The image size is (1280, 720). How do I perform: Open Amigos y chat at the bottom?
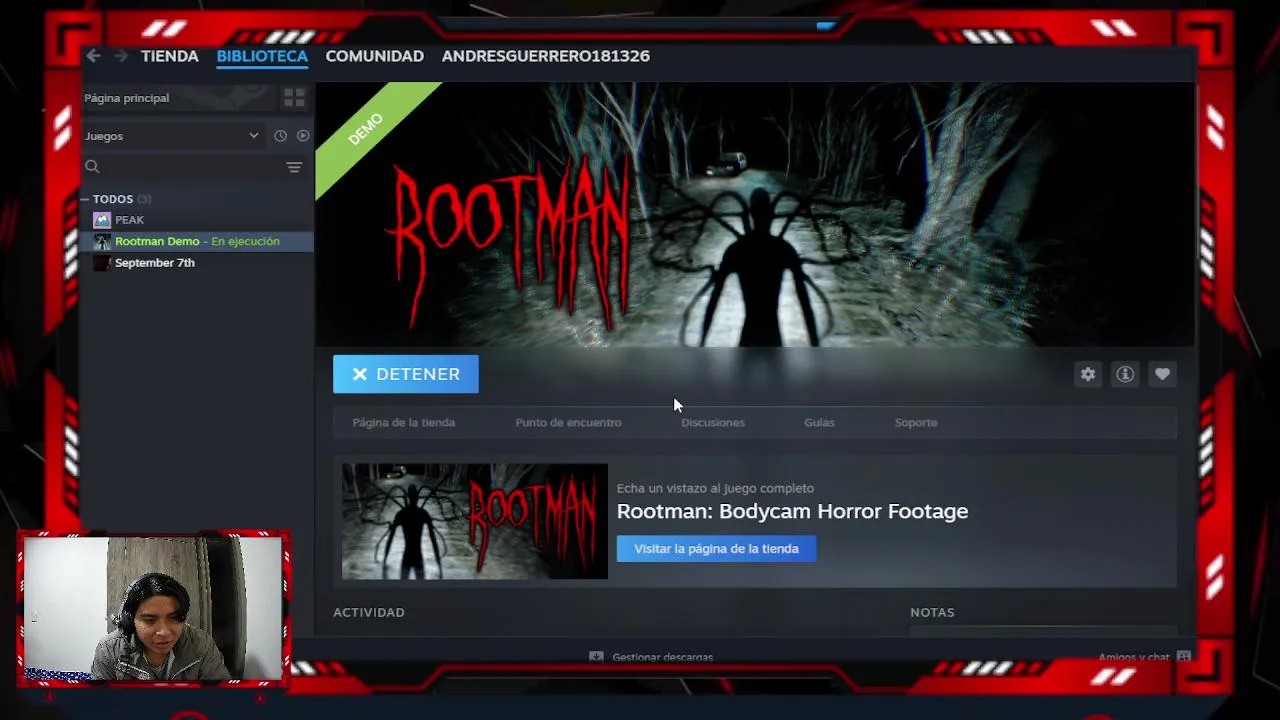click(x=1144, y=657)
